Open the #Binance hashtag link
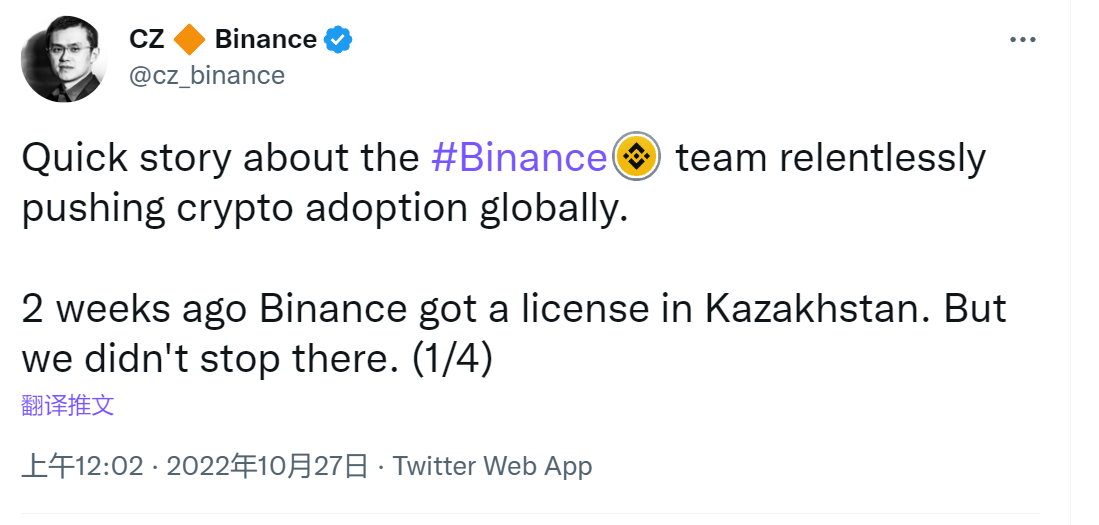The image size is (1099, 525). click(x=518, y=158)
